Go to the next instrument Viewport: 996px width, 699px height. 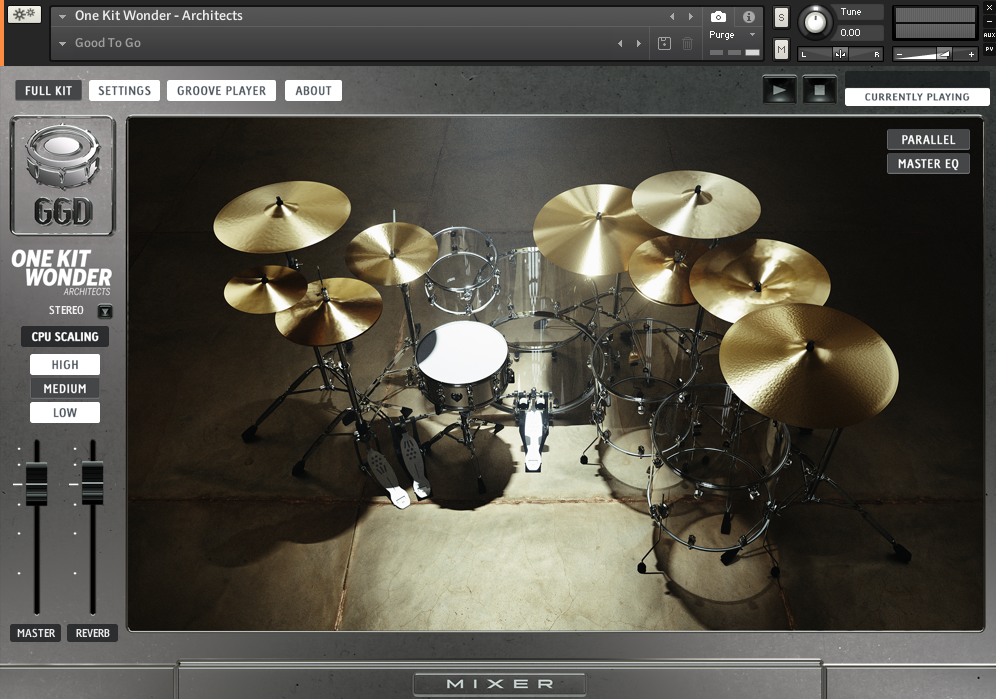690,17
